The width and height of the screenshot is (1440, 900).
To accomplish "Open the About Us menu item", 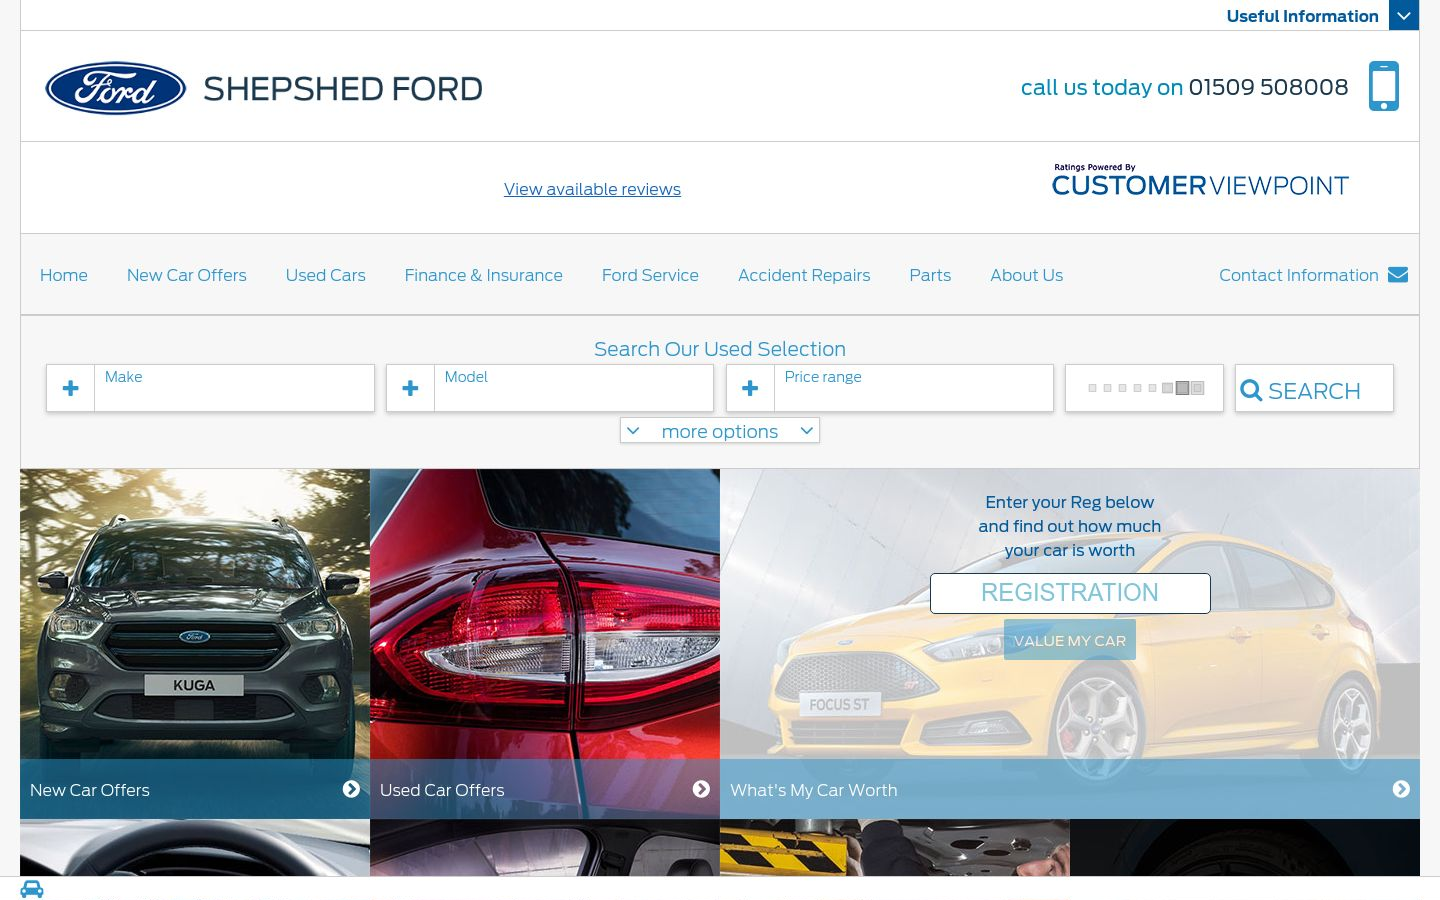I will click(x=1027, y=275).
